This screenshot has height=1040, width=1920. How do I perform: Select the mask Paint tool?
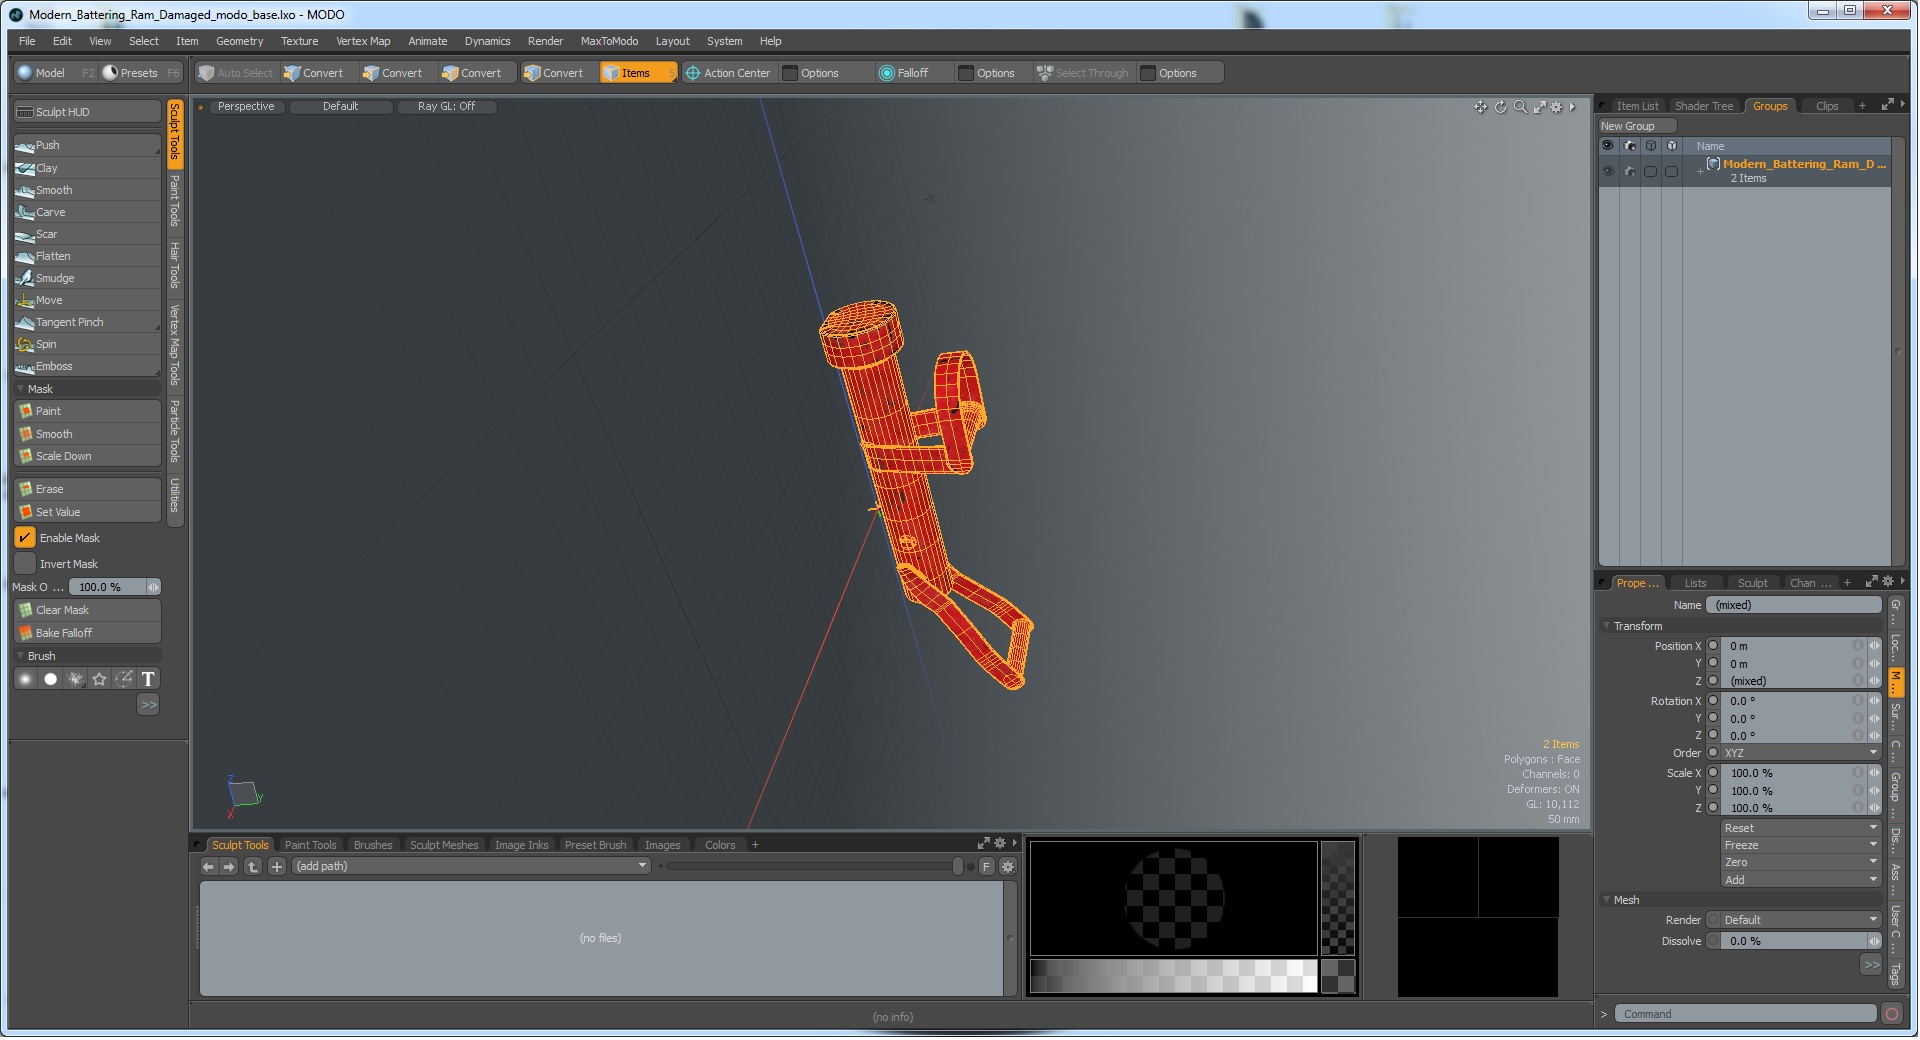87,411
